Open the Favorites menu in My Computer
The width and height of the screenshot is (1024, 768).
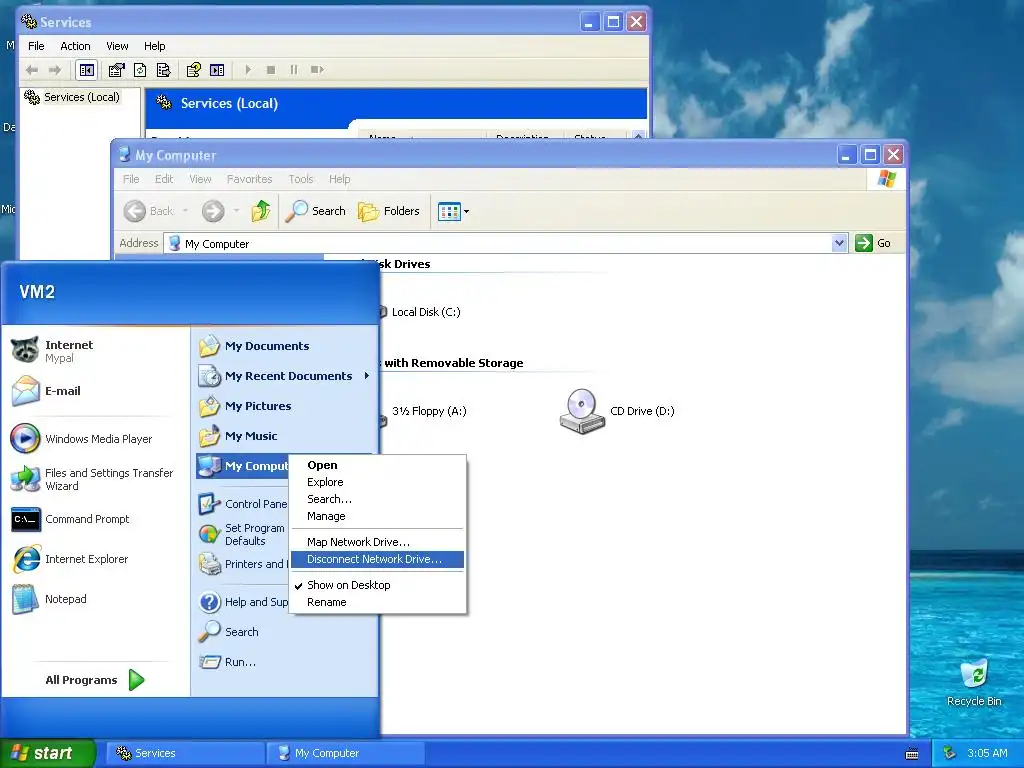tap(249, 179)
